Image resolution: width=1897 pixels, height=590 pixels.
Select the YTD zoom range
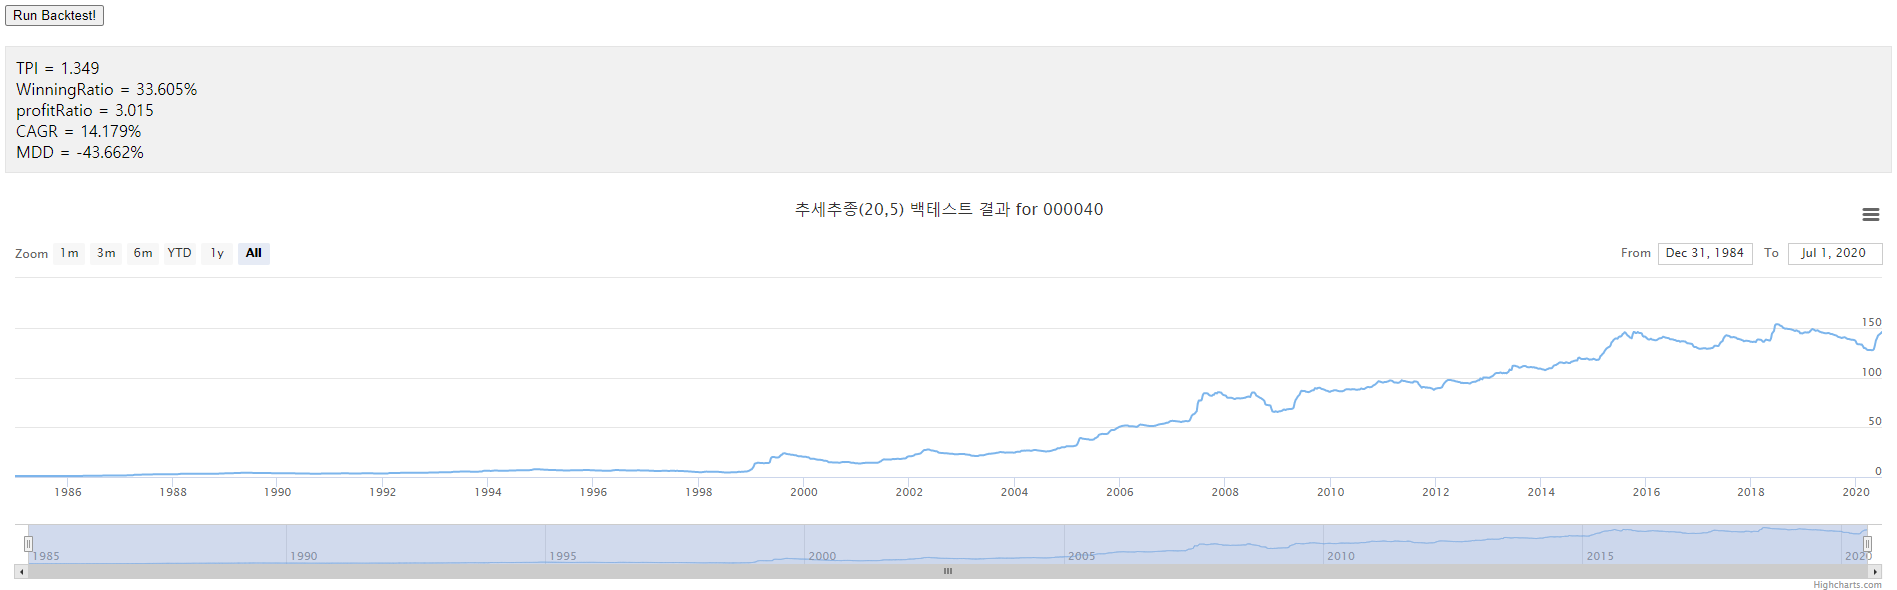click(x=180, y=253)
